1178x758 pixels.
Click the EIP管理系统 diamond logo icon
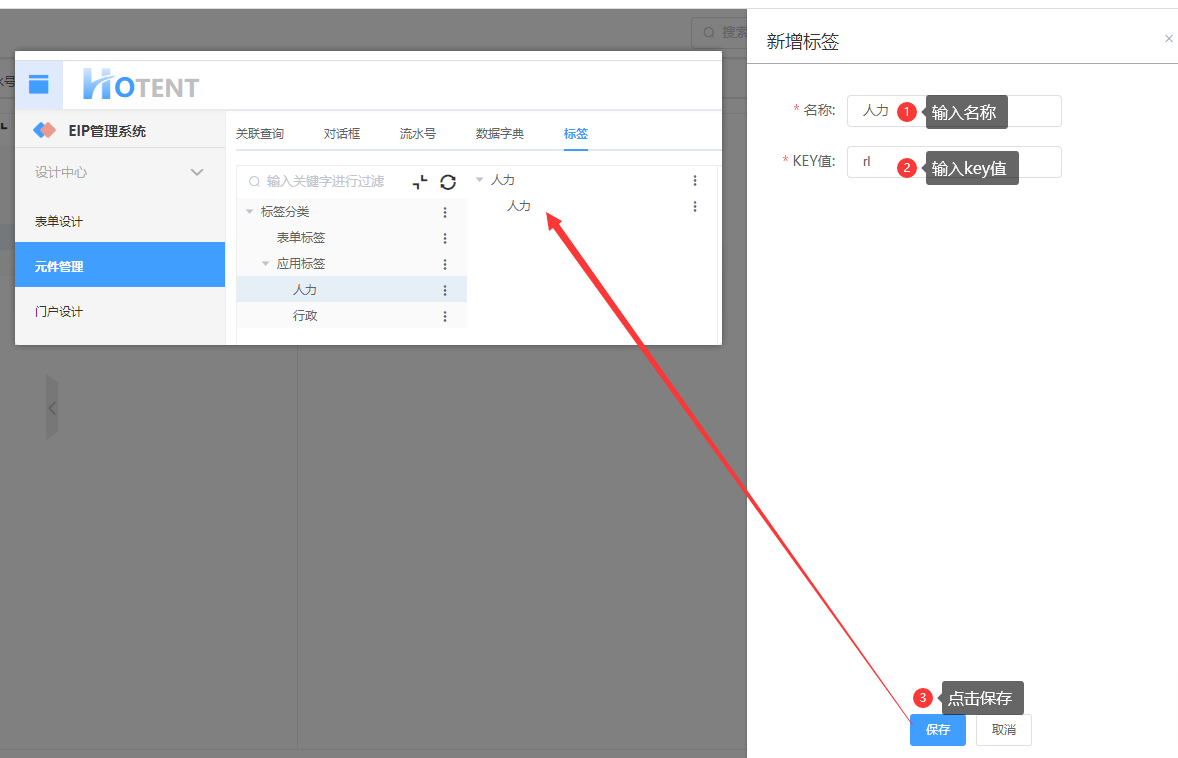click(44, 130)
